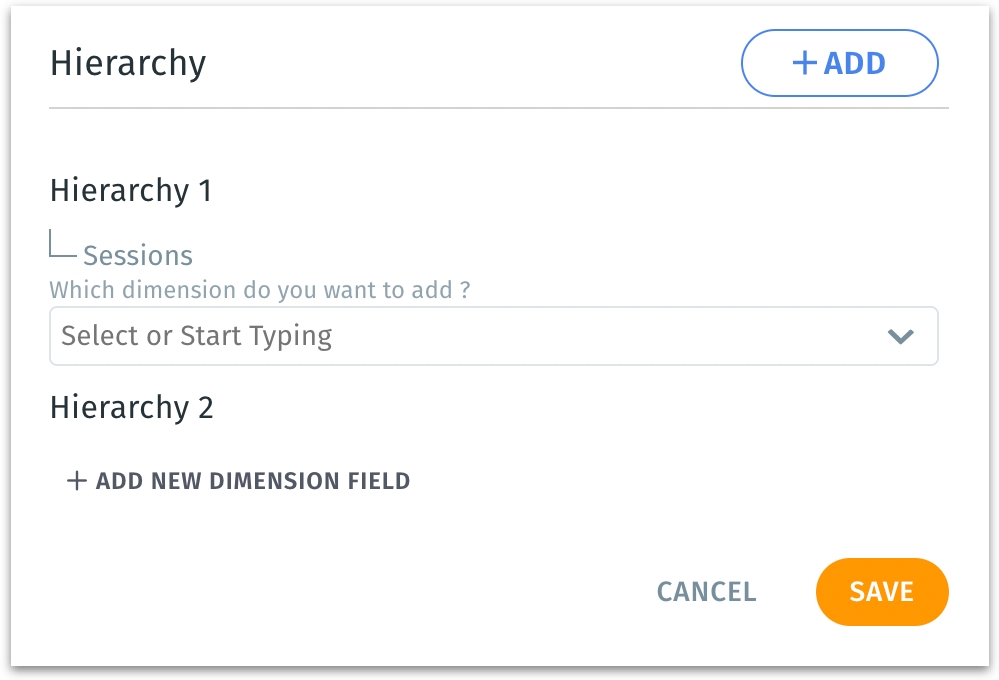Click the Hierarchy dialog title
999x680 pixels.
pos(128,63)
